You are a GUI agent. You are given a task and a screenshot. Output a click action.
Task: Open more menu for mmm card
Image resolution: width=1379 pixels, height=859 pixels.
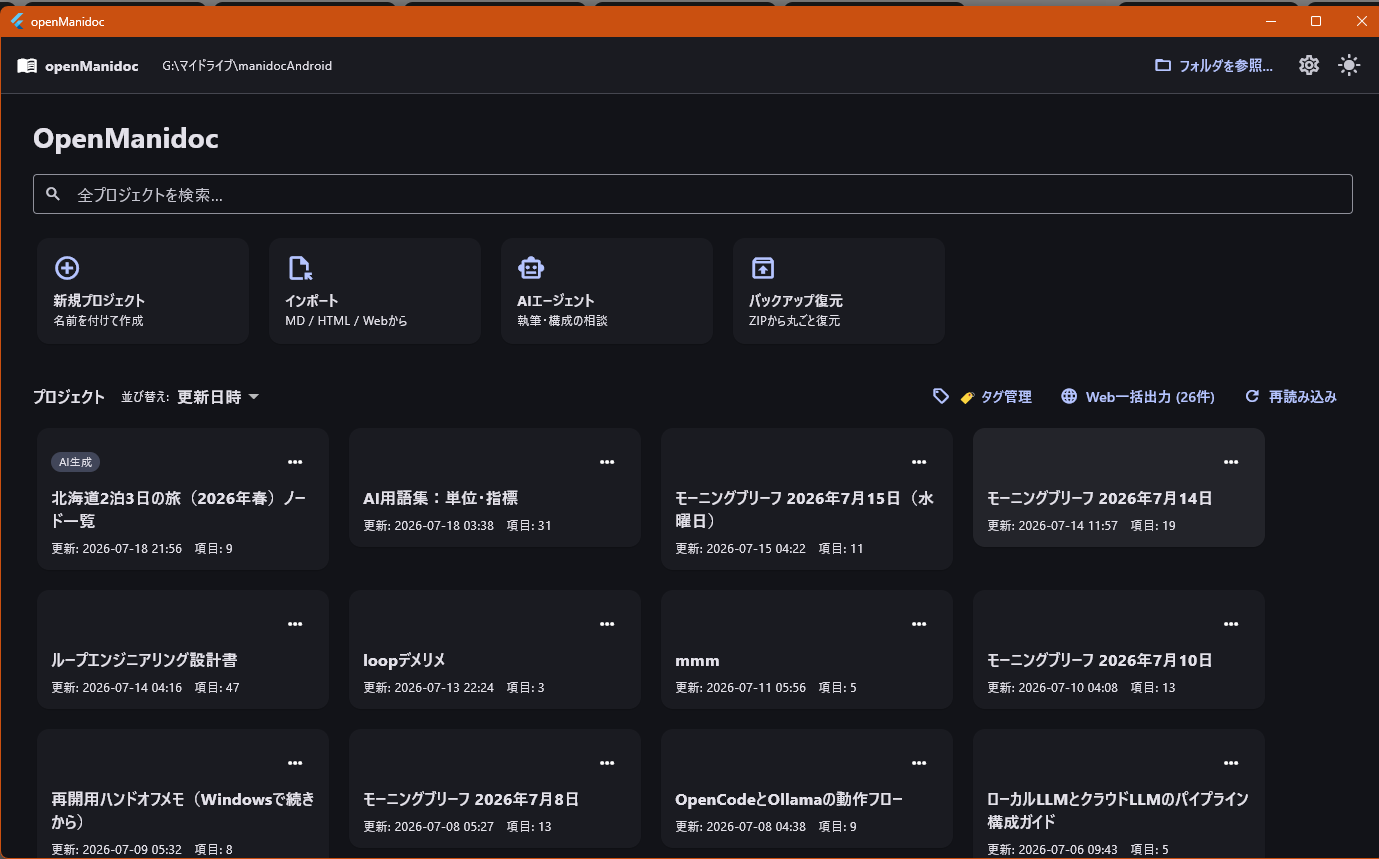click(919, 624)
